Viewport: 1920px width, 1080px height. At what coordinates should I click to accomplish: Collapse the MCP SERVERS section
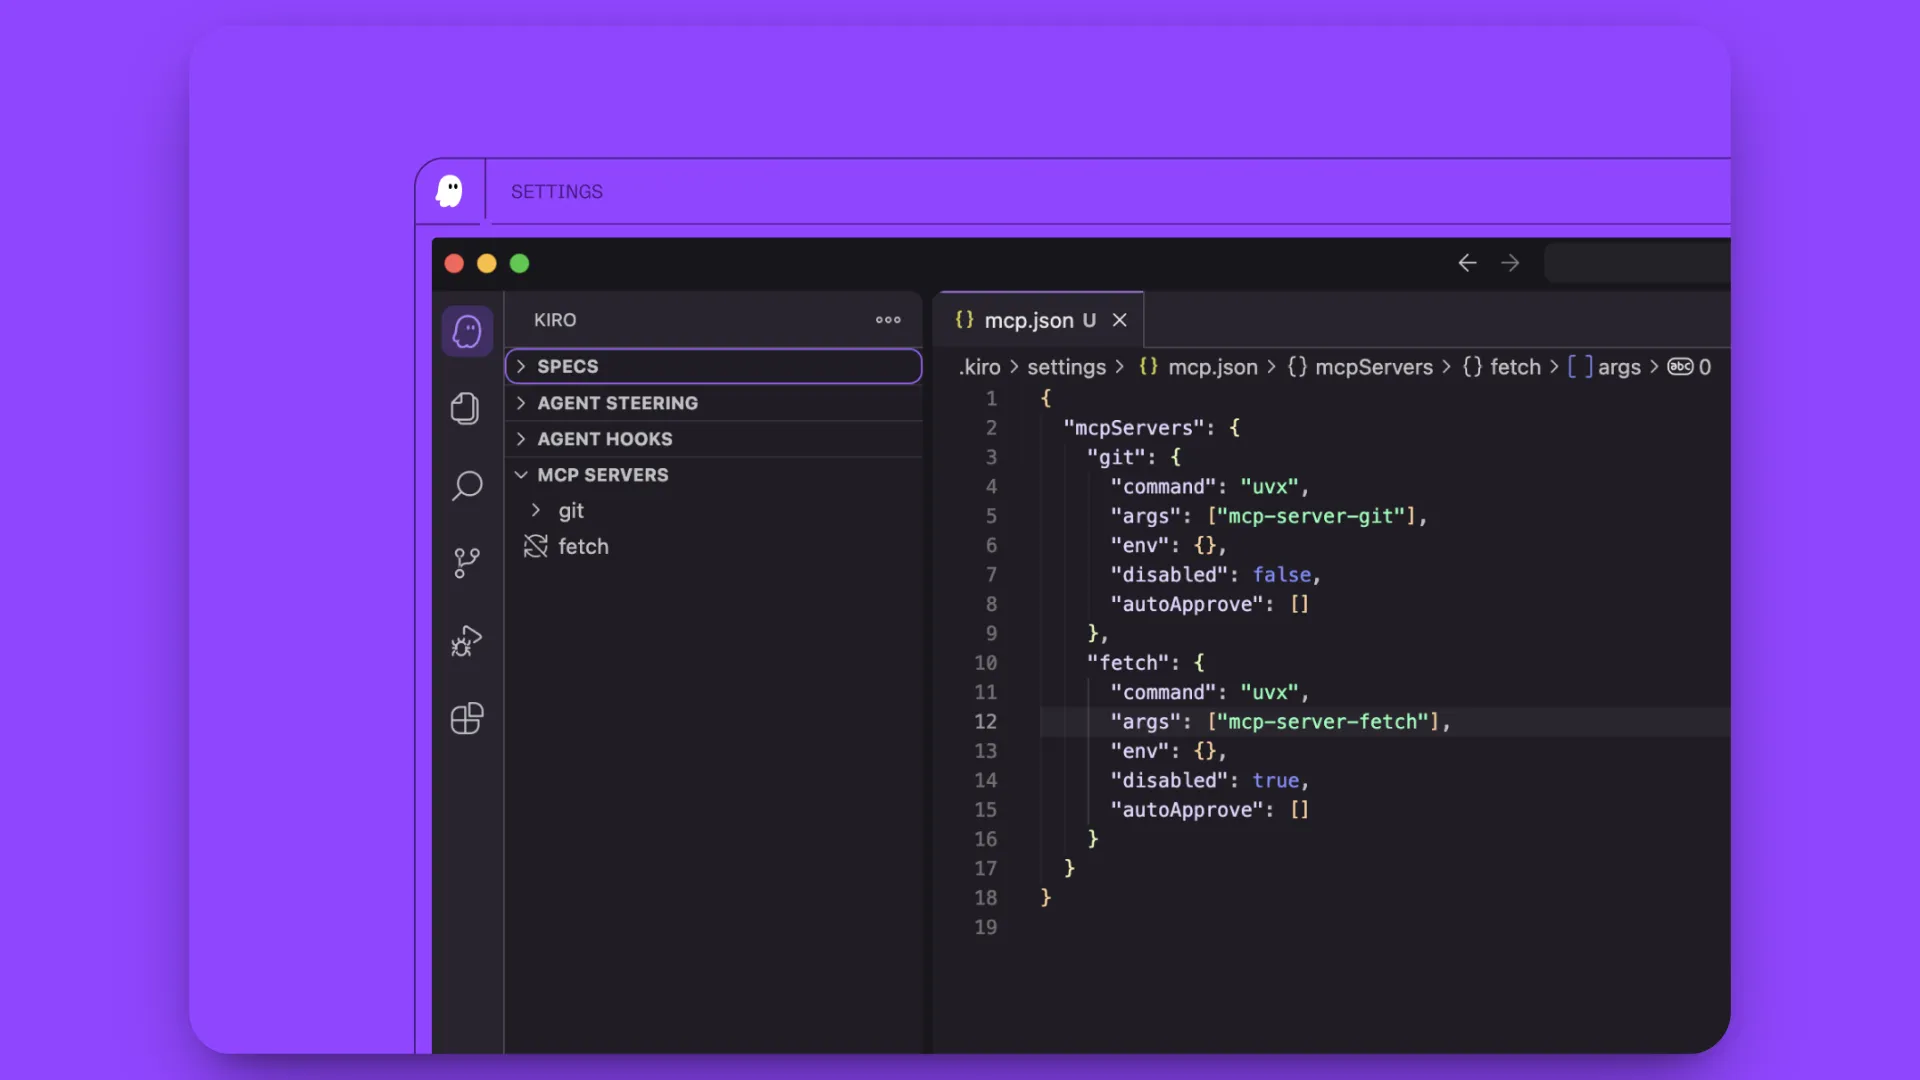click(x=602, y=475)
